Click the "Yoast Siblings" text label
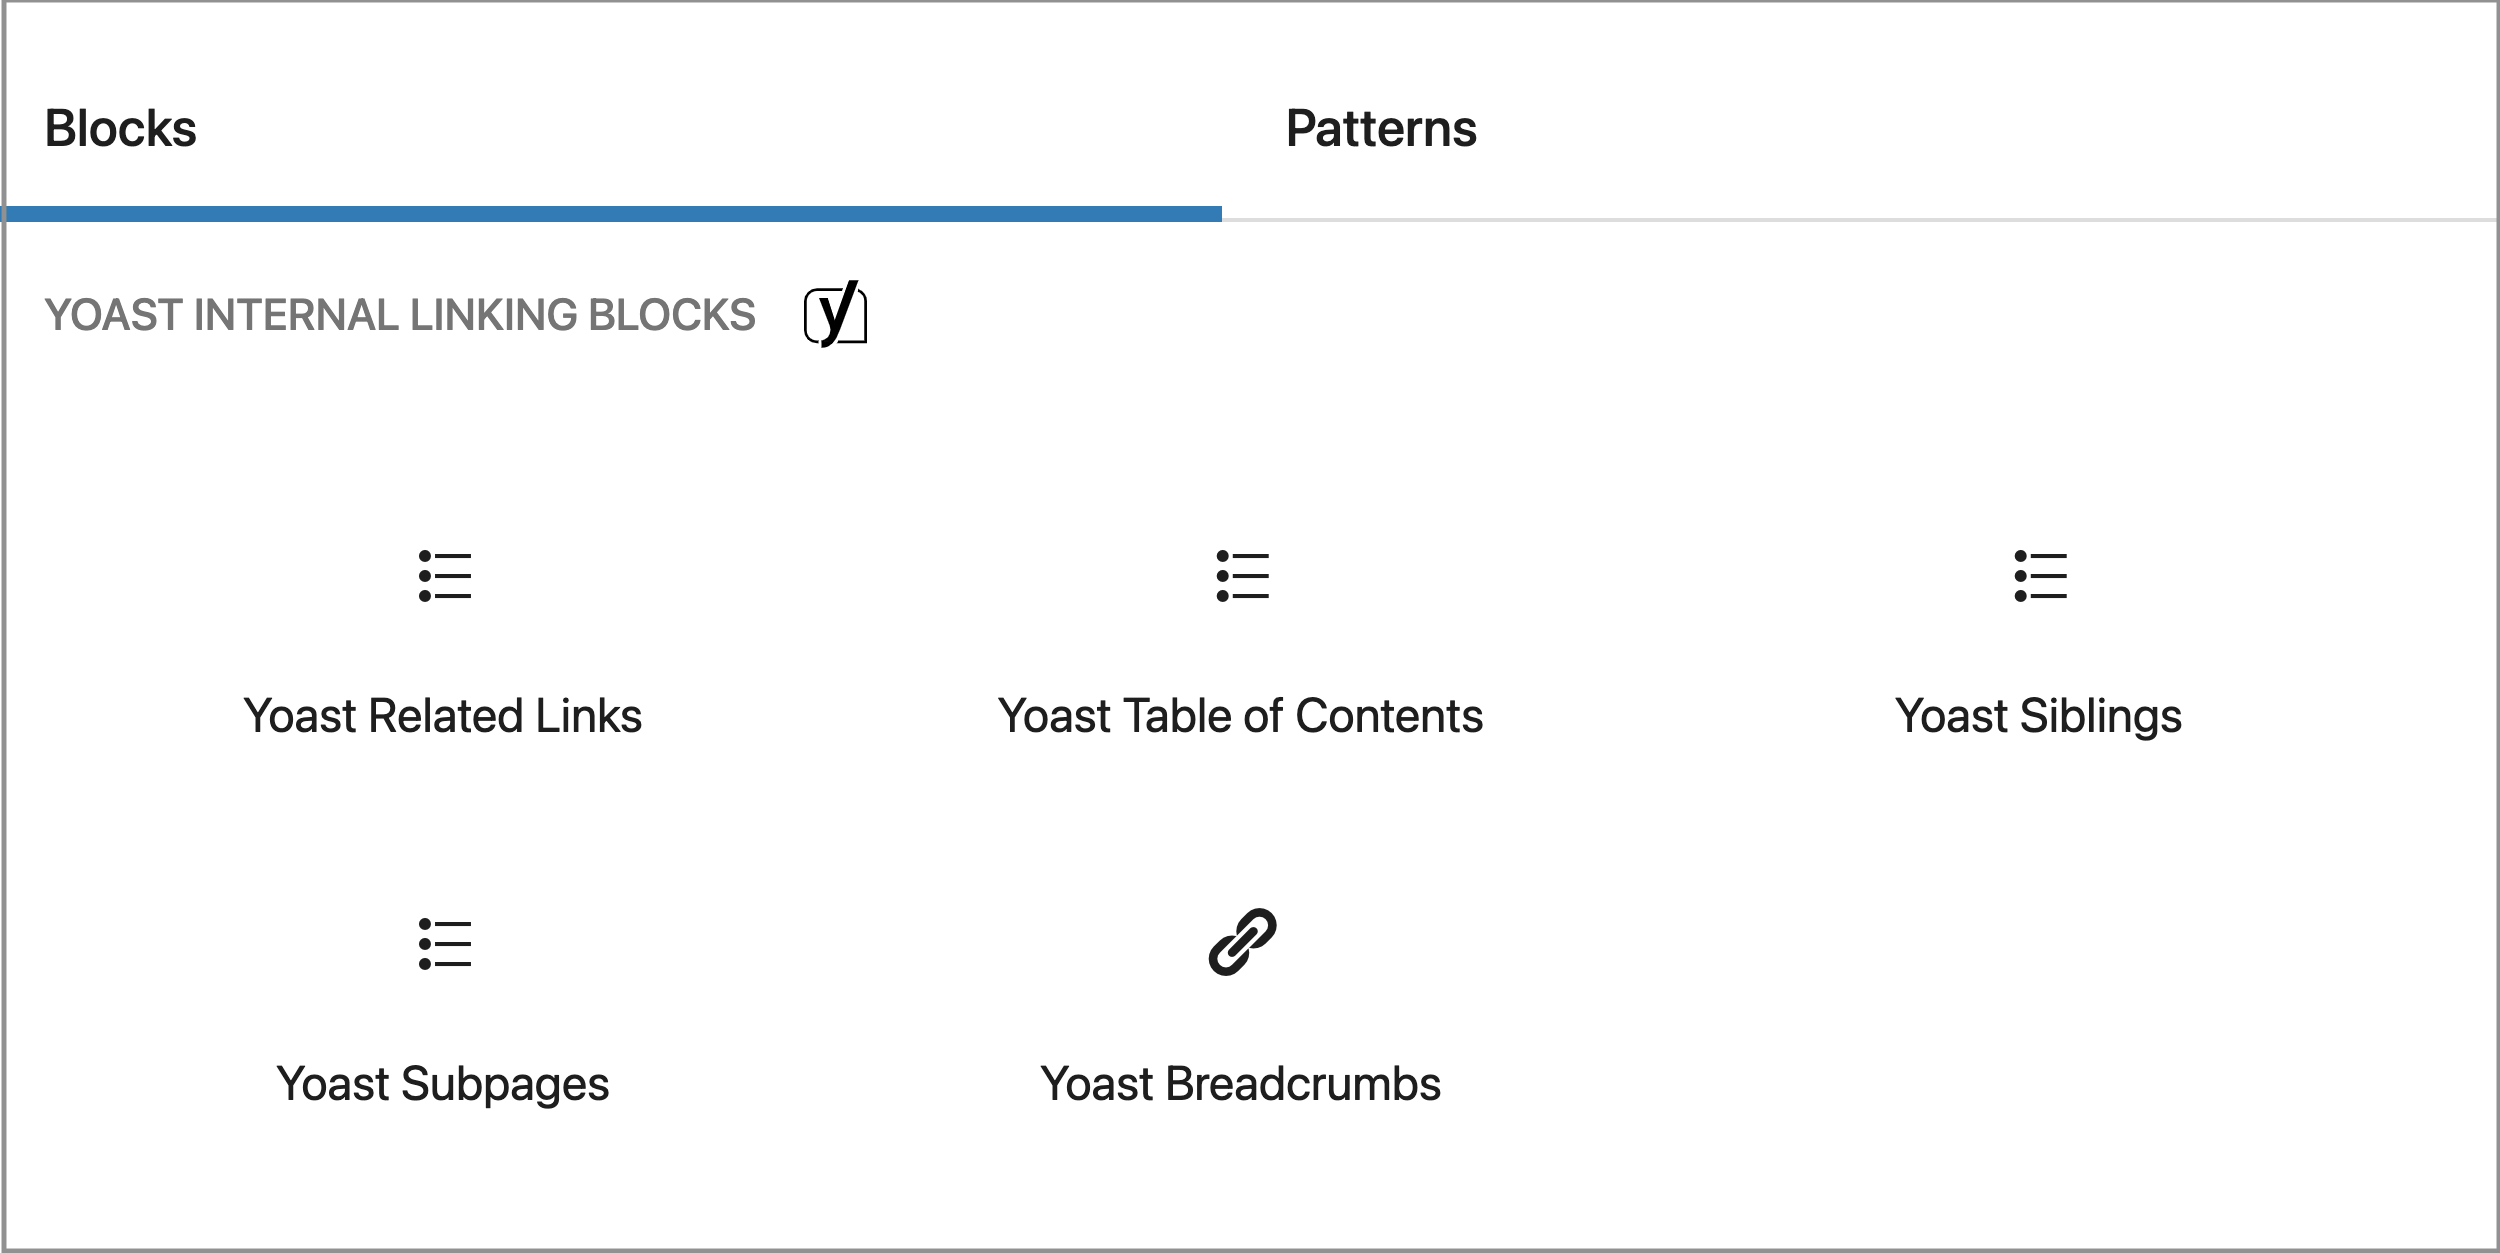This screenshot has width=2500, height=1253. 2039,716
